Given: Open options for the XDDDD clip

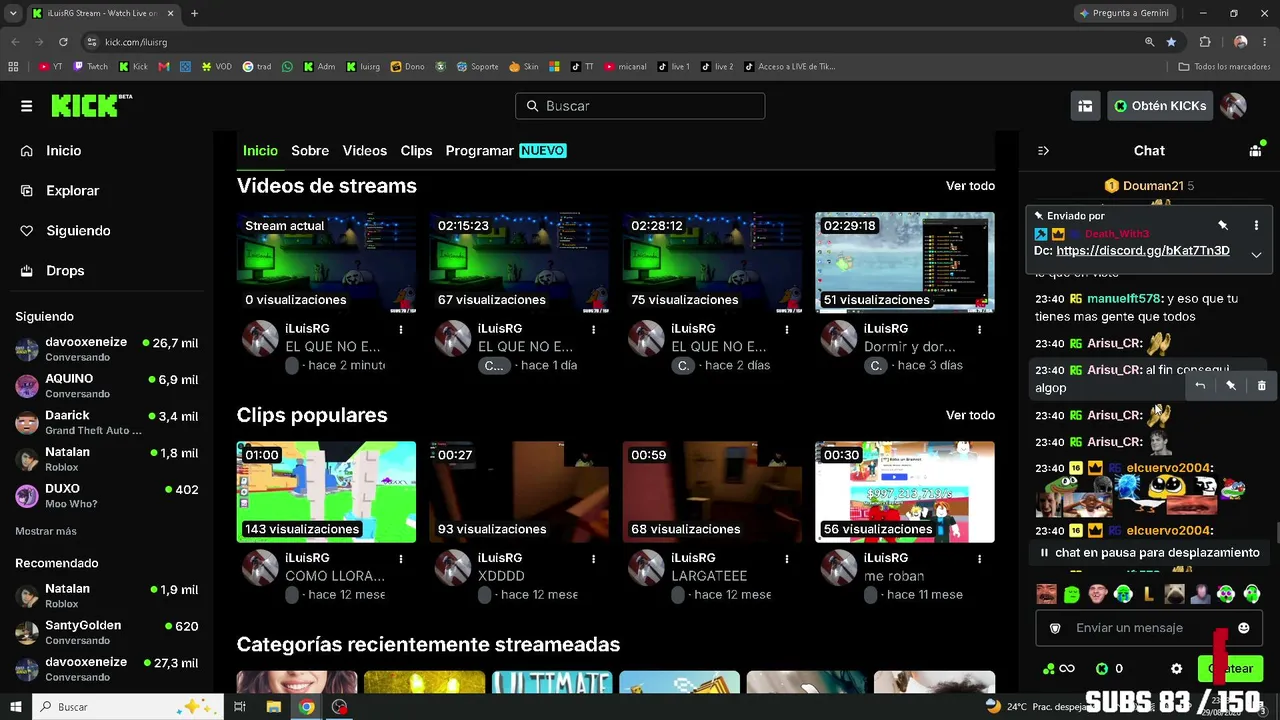Looking at the screenshot, I should point(594,559).
